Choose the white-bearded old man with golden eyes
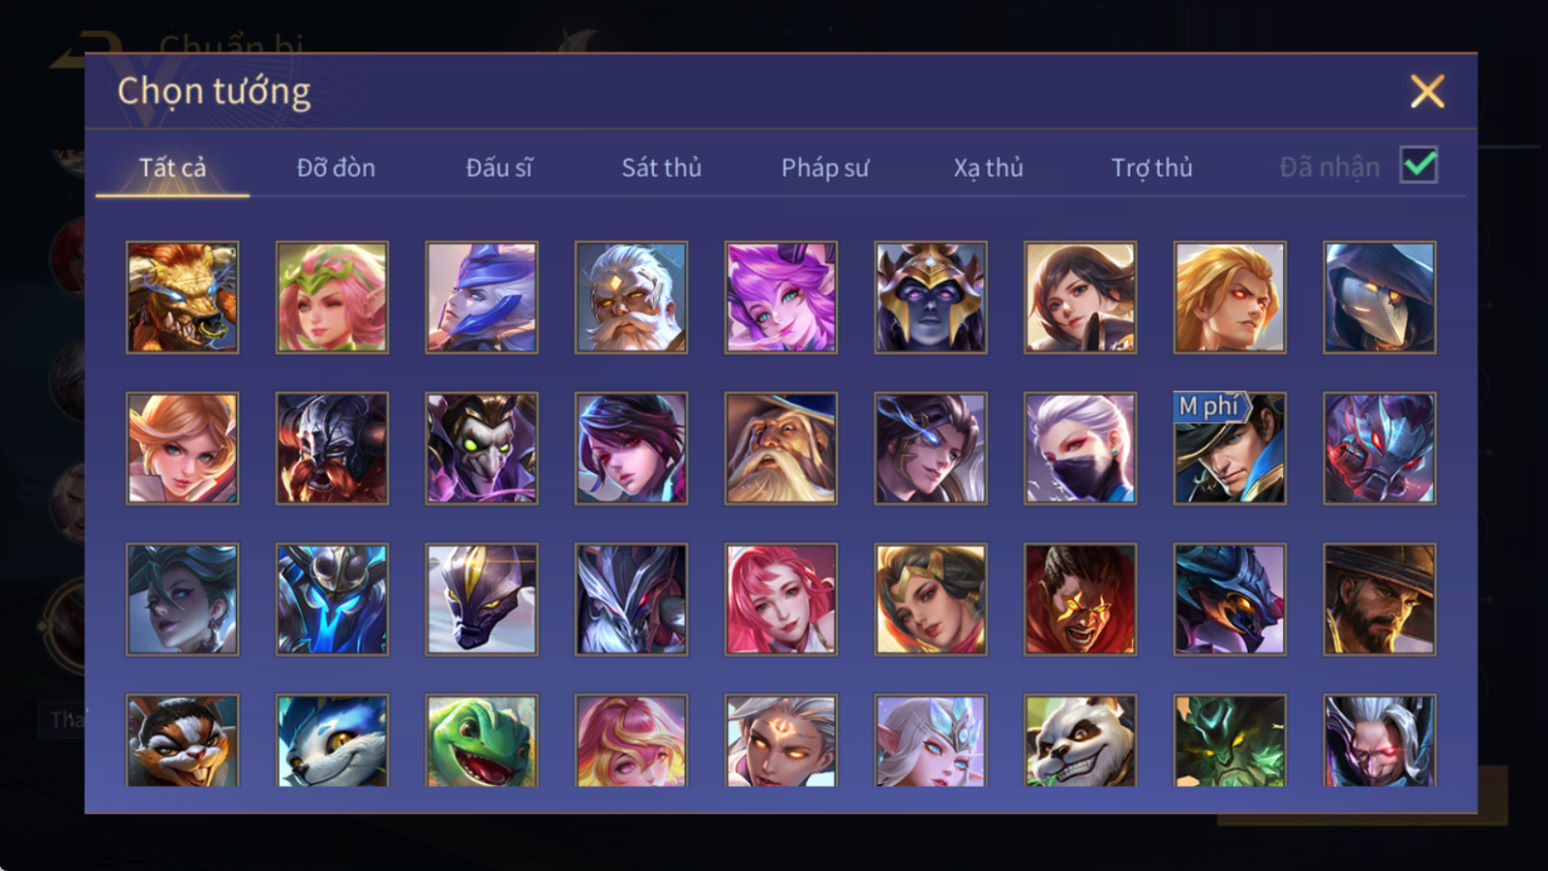The image size is (1548, 871). (631, 297)
